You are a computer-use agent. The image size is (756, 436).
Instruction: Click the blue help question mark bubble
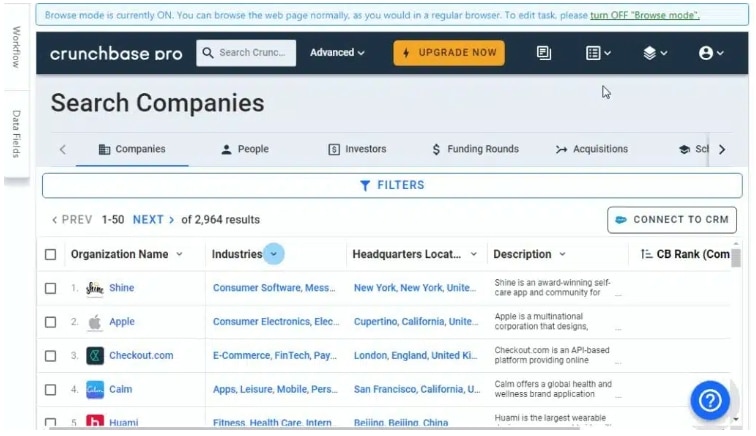coord(709,400)
